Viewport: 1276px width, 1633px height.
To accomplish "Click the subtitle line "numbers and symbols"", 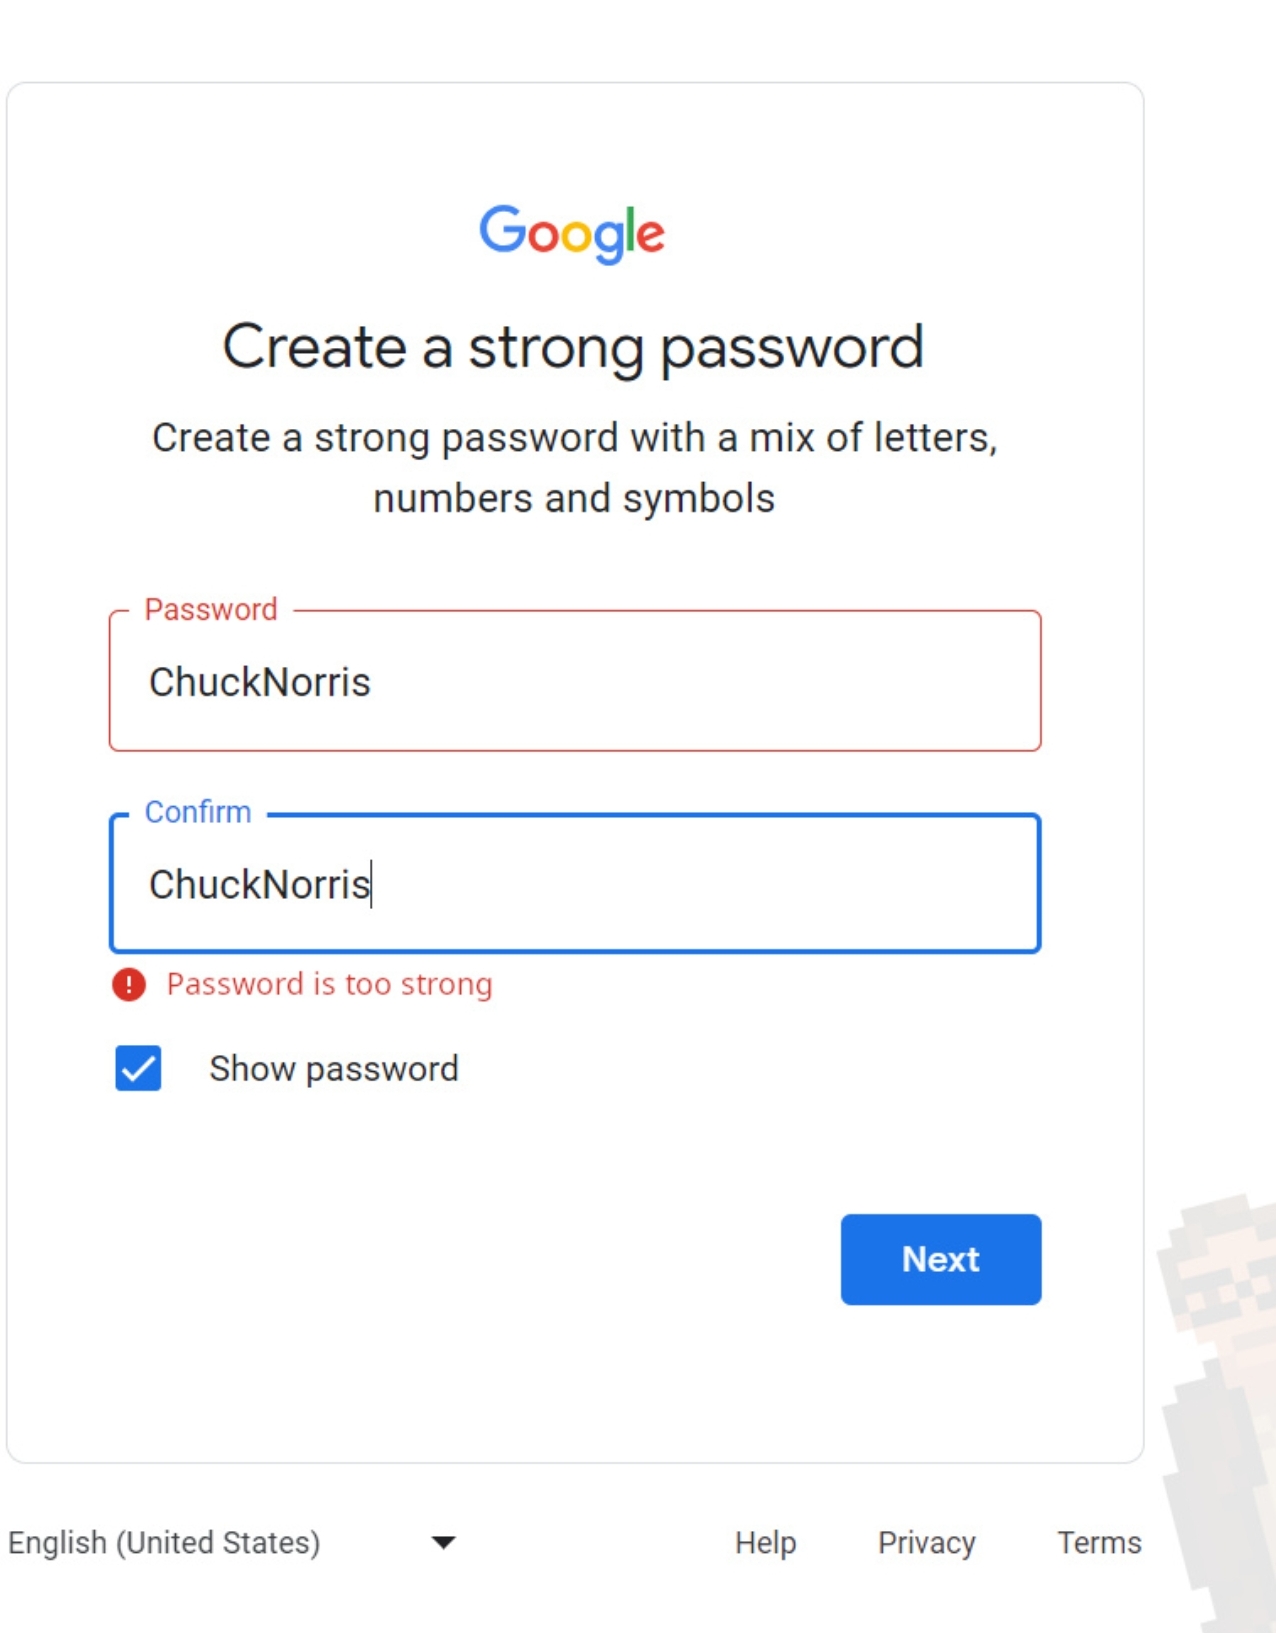I will 574,498.
